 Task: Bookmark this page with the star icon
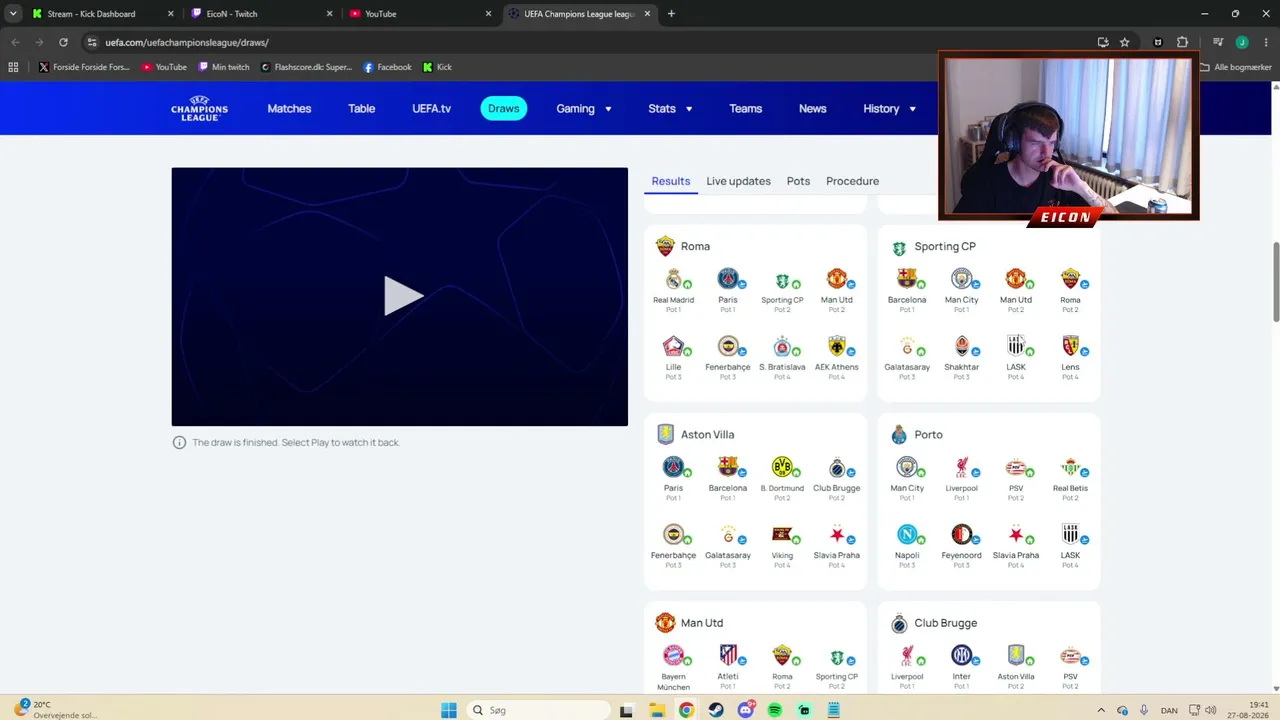pyautogui.click(x=1125, y=42)
